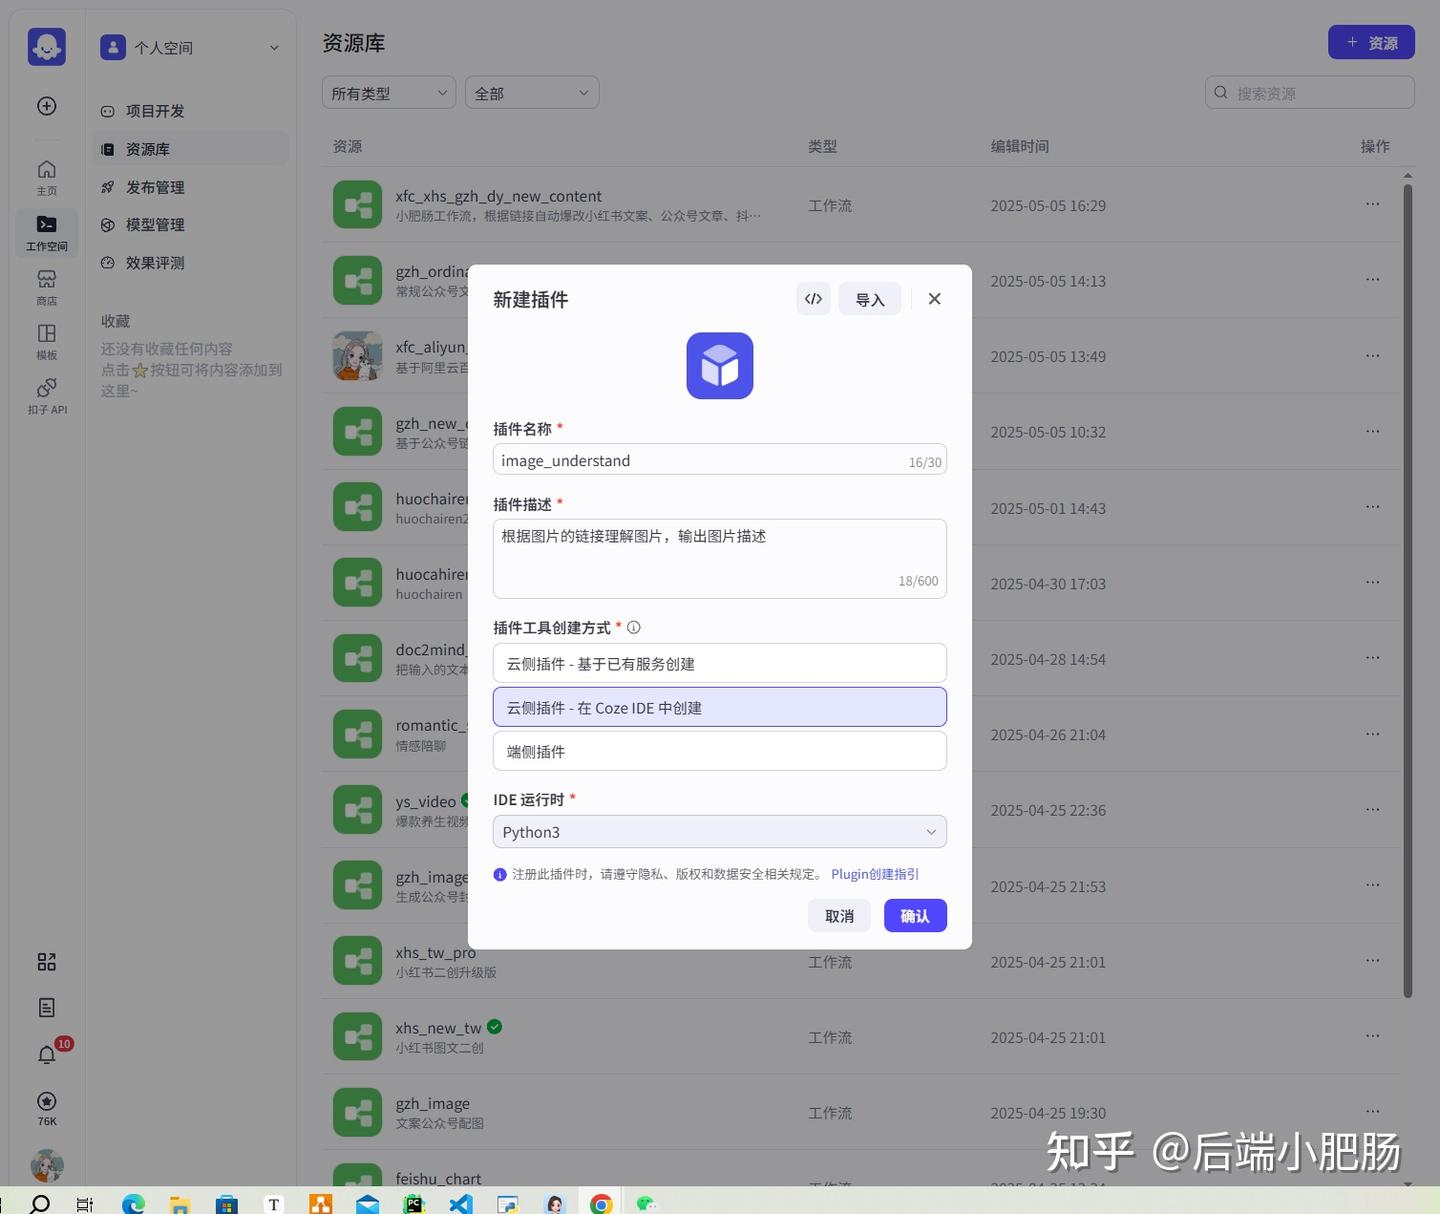Open Windows search in taskbar
The image size is (1440, 1214).
pos(40,1204)
